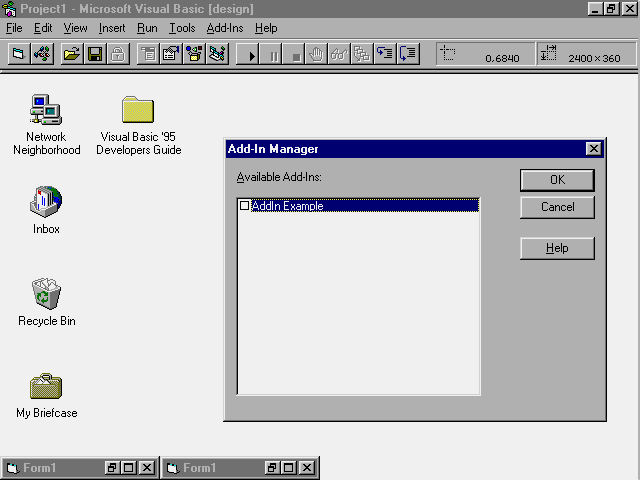Screen dimensions: 640x480
Task: Click the Help button in the Add-In Manager
Action: click(557, 248)
